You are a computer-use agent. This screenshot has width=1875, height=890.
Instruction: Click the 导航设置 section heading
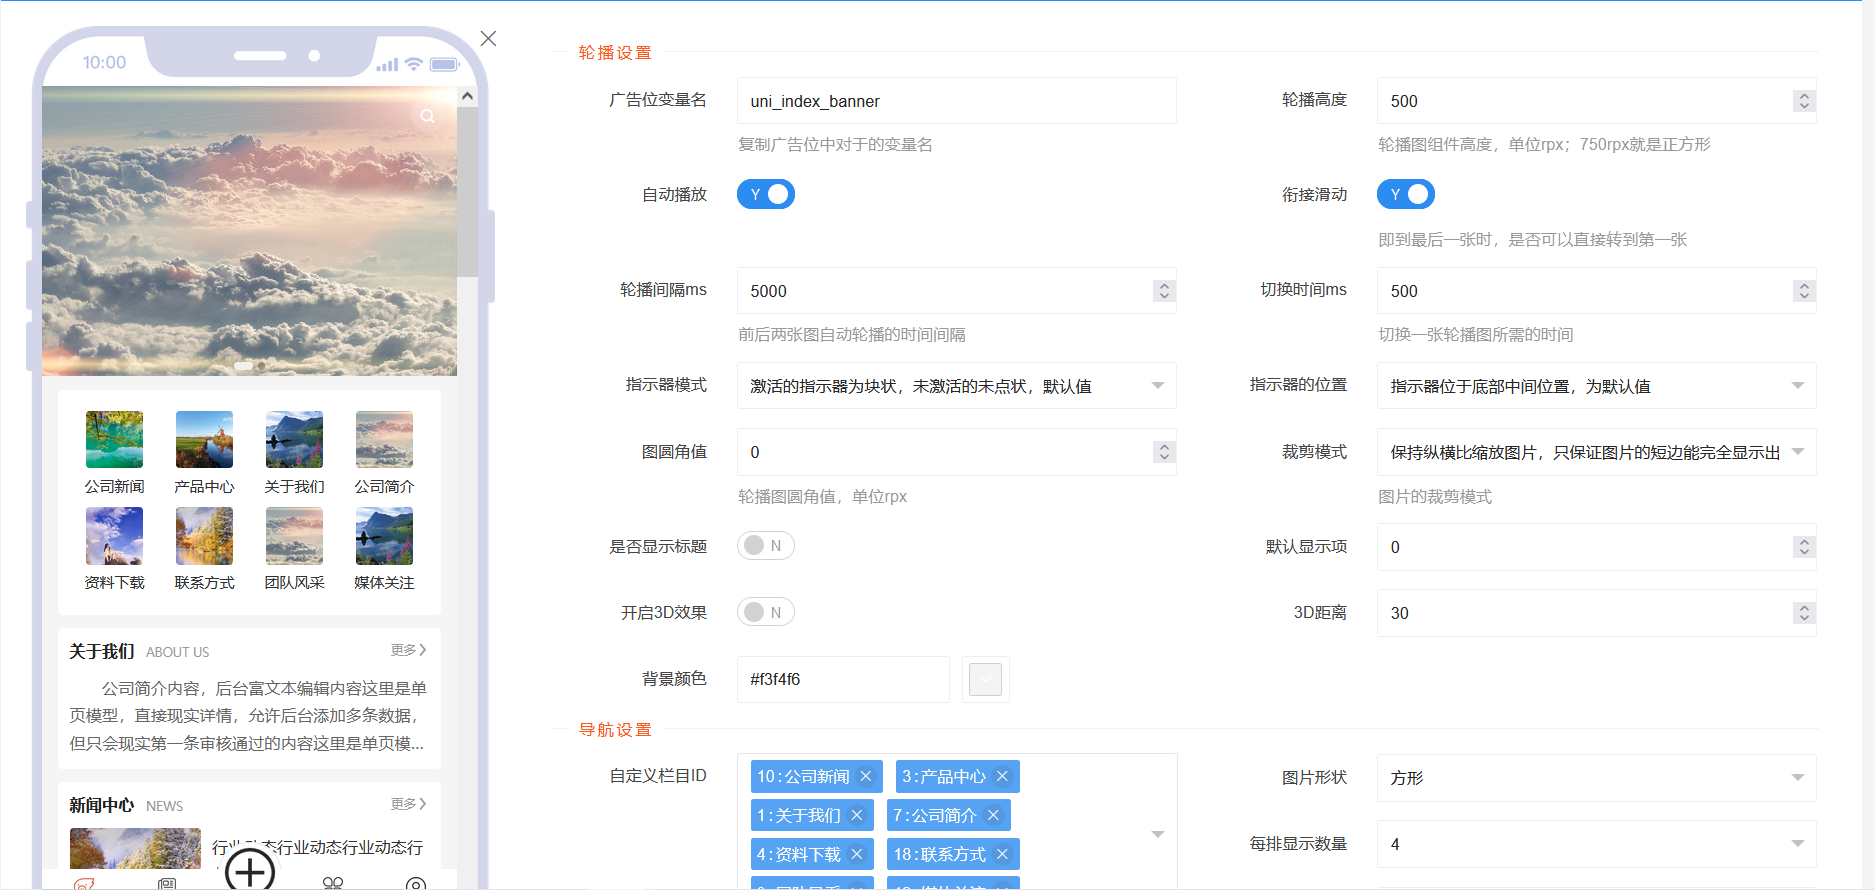615,730
